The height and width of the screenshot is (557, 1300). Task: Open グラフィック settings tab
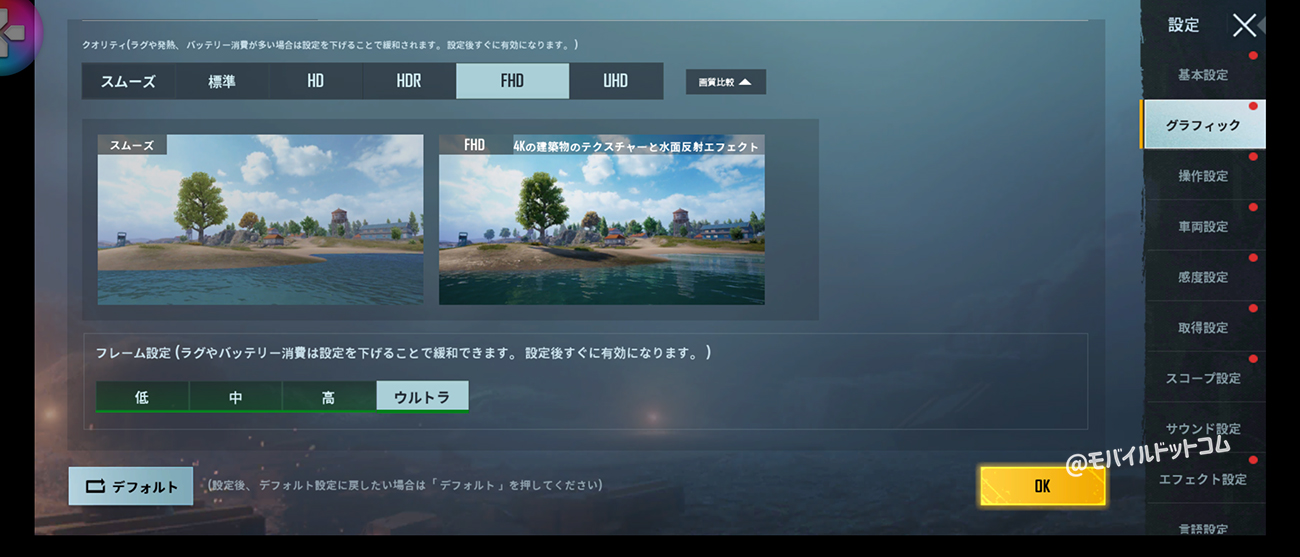(x=1203, y=125)
